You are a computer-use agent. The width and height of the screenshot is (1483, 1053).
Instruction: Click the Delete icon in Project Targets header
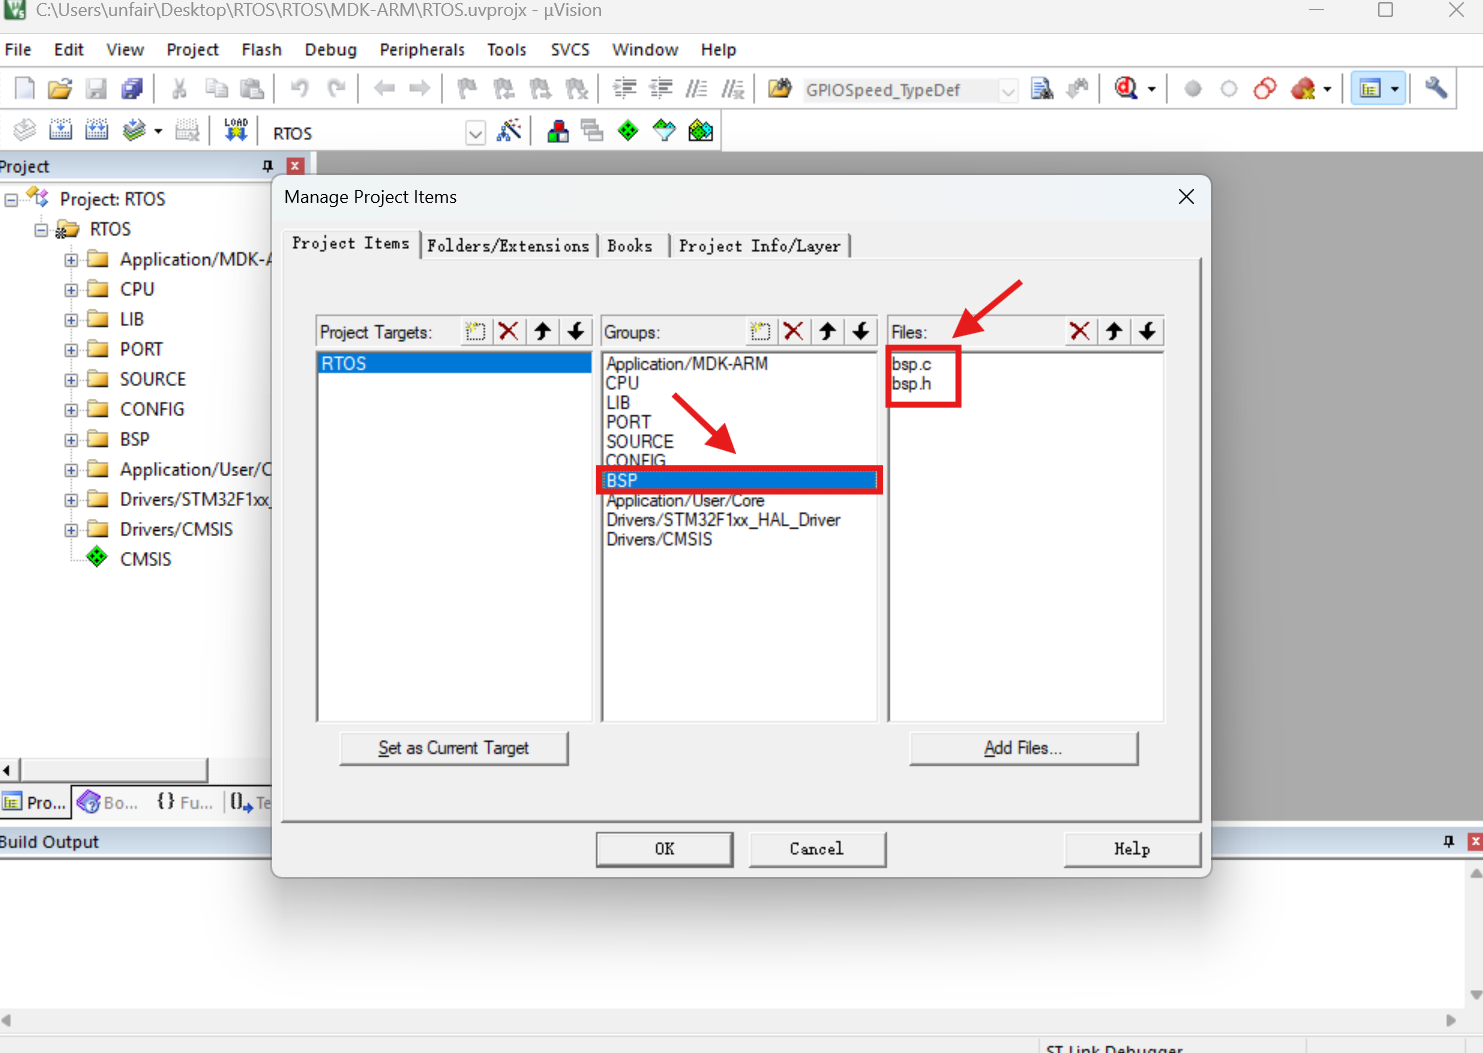click(509, 331)
